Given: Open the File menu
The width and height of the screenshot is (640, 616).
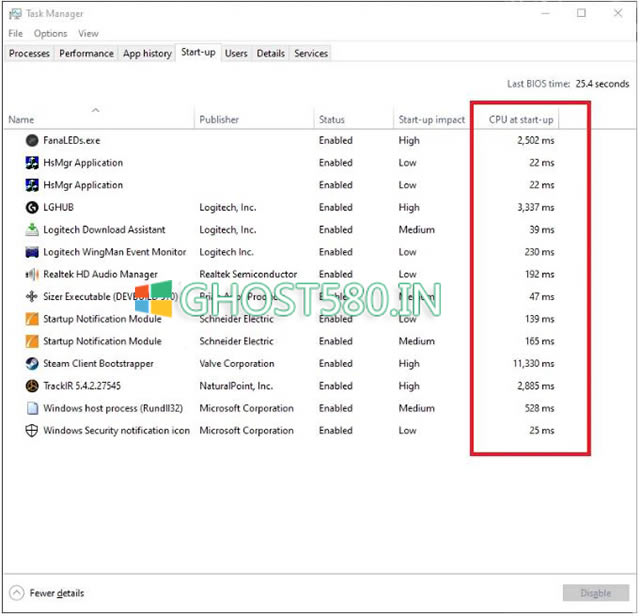Looking at the screenshot, I should coord(16,33).
